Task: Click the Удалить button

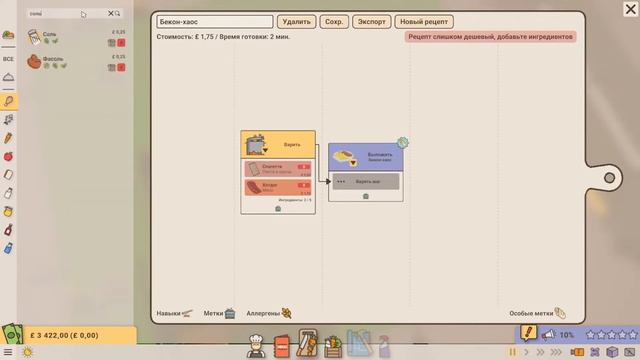Action: 297,22
